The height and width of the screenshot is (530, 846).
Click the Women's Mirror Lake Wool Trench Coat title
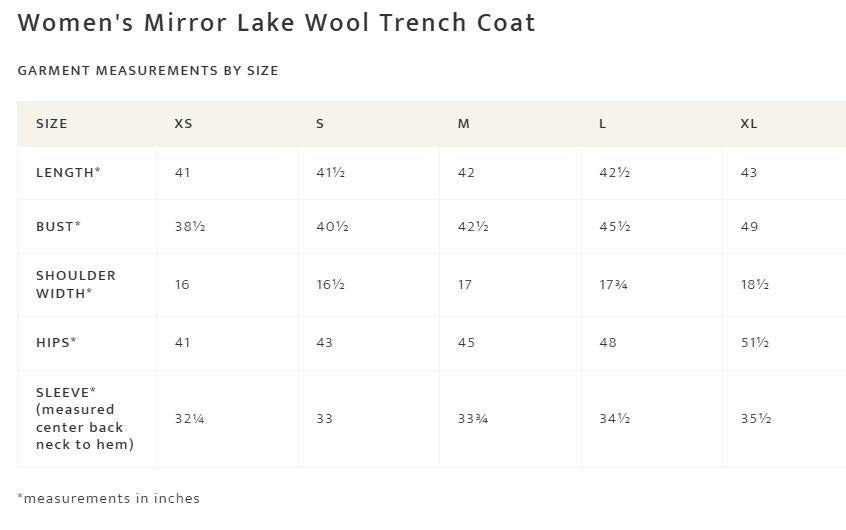tap(277, 23)
